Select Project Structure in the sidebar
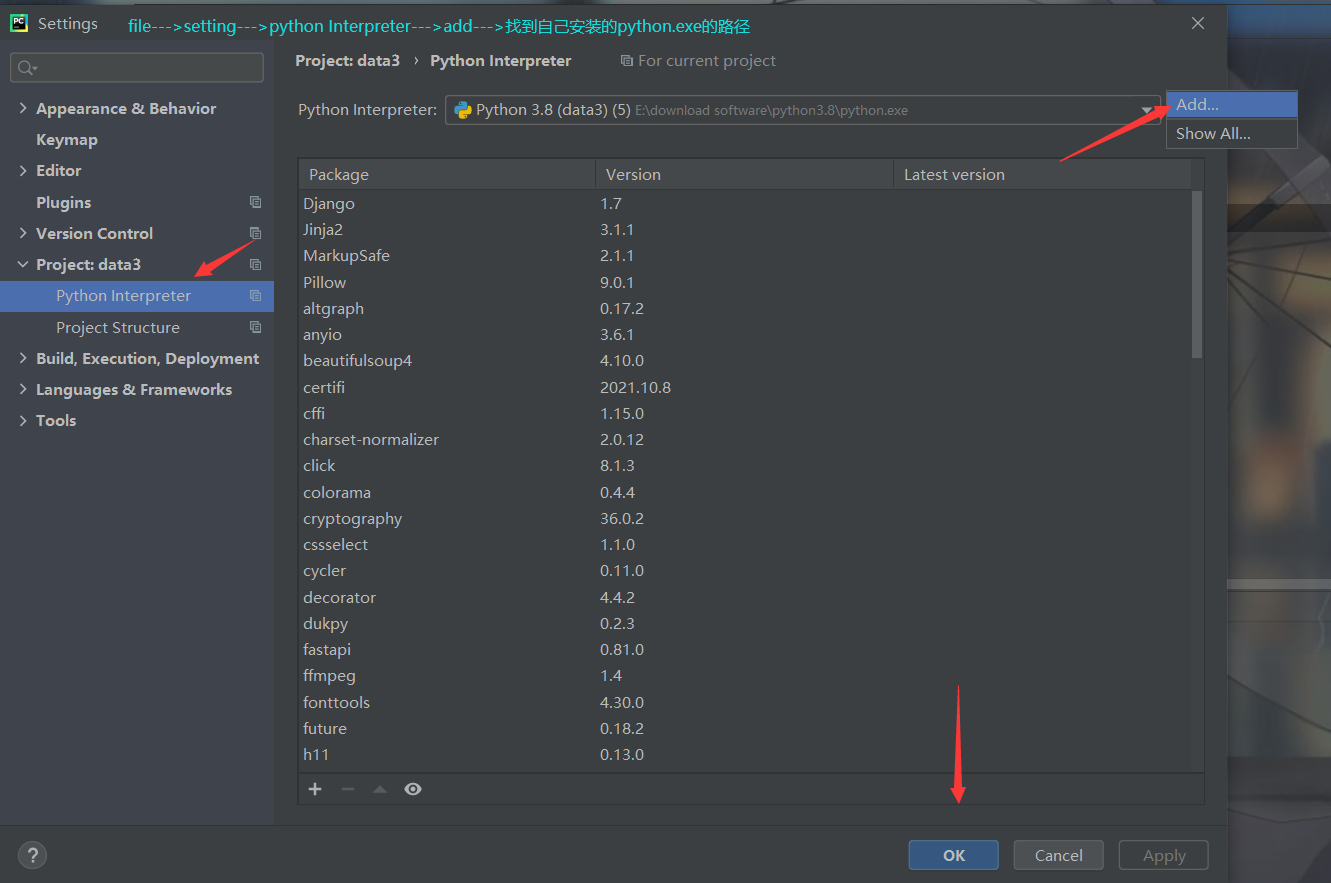The height and width of the screenshot is (883, 1331). [117, 327]
